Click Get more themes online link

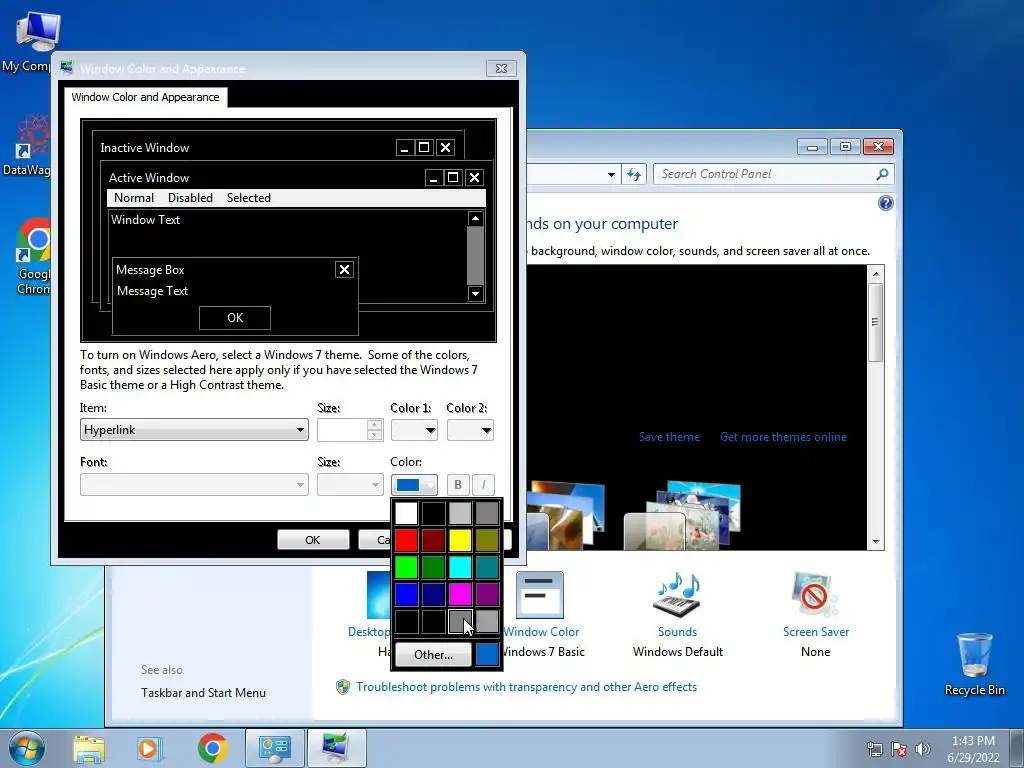click(783, 437)
